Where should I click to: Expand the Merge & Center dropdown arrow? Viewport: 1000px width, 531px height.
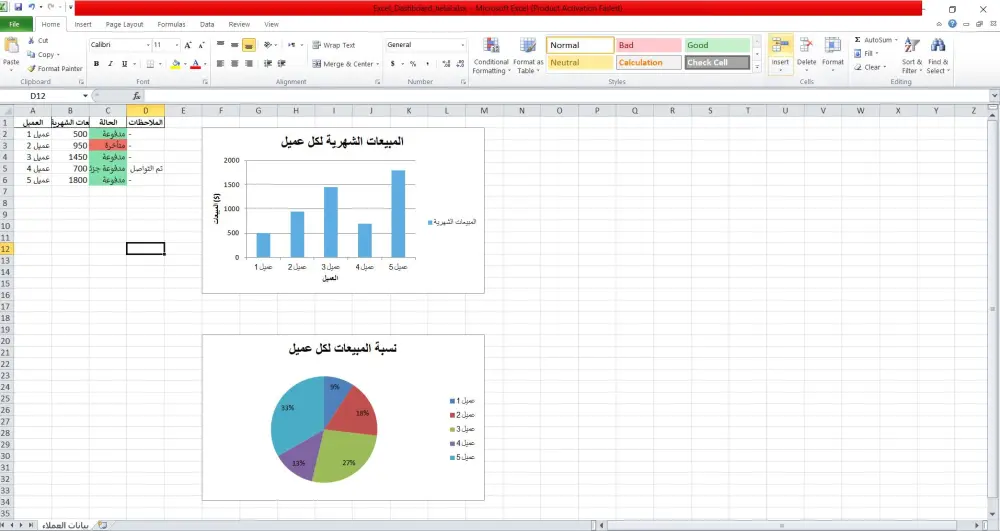pyautogui.click(x=378, y=64)
